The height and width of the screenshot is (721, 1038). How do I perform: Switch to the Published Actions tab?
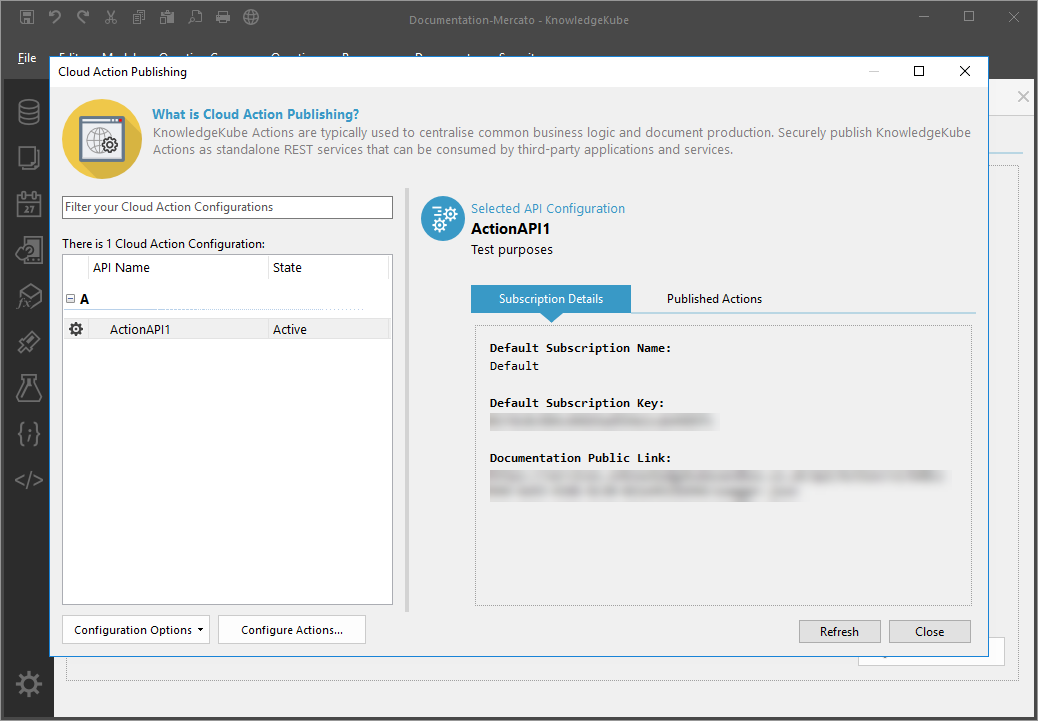pyautogui.click(x=714, y=299)
